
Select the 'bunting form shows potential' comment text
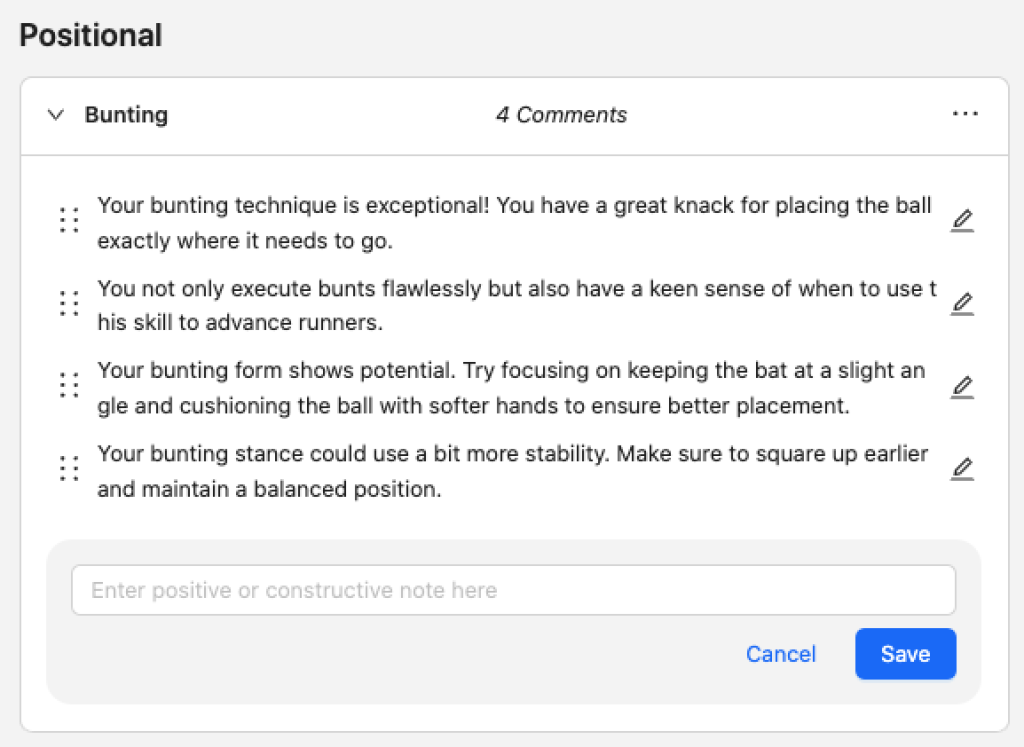[x=511, y=388]
